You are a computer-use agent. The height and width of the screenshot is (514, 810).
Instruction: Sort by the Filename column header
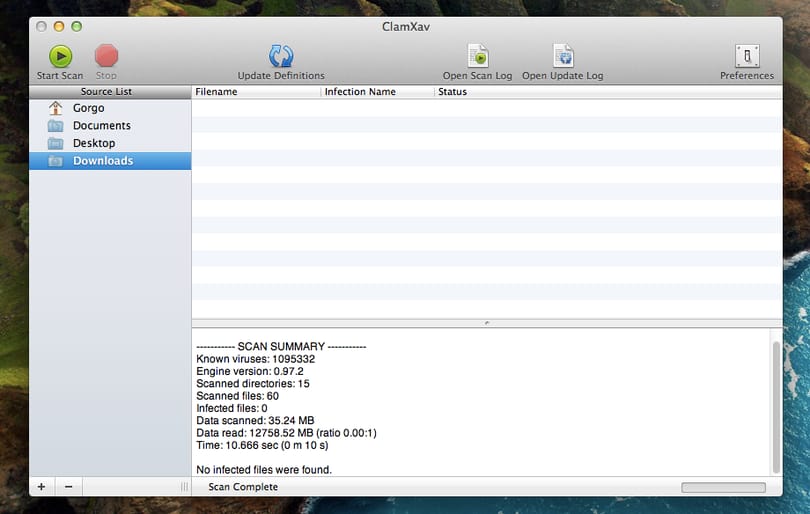[256, 91]
